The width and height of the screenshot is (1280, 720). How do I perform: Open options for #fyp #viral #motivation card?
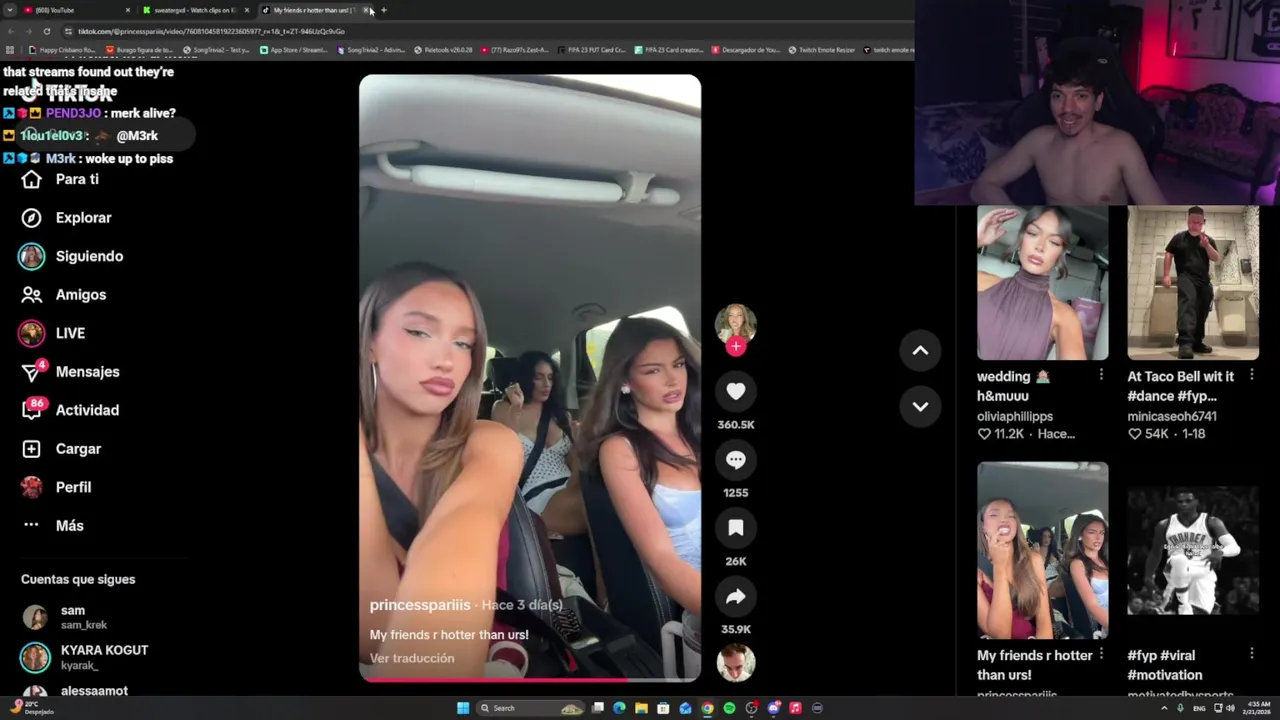click(1251, 654)
